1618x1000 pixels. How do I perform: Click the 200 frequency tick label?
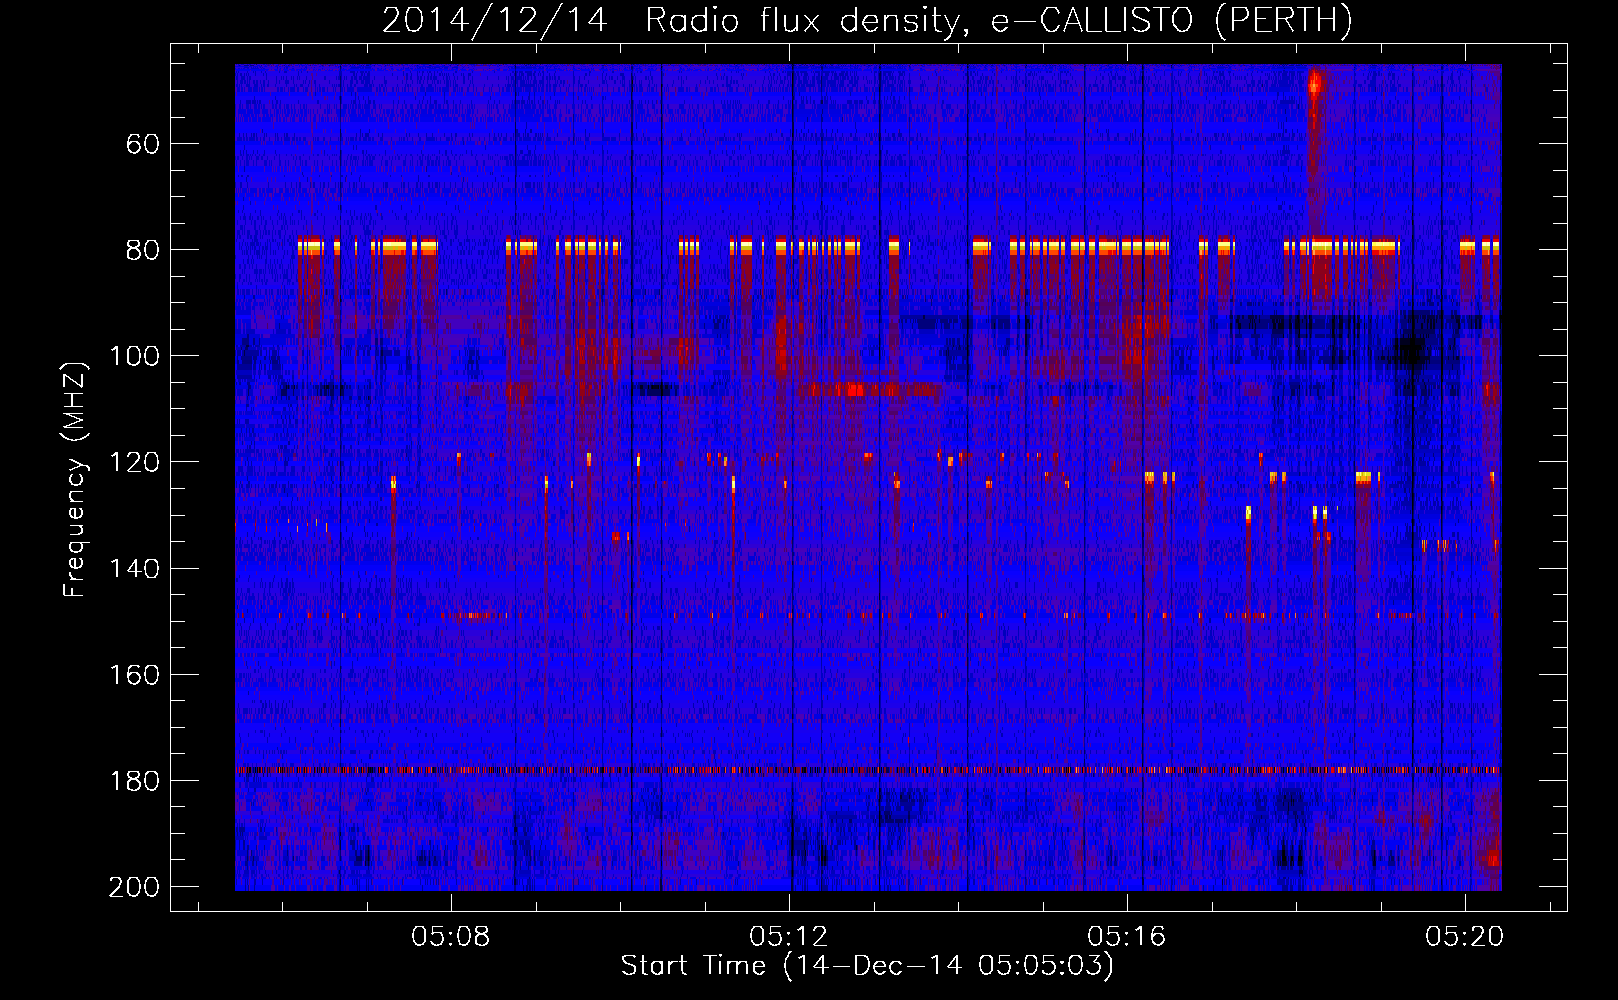[x=135, y=887]
